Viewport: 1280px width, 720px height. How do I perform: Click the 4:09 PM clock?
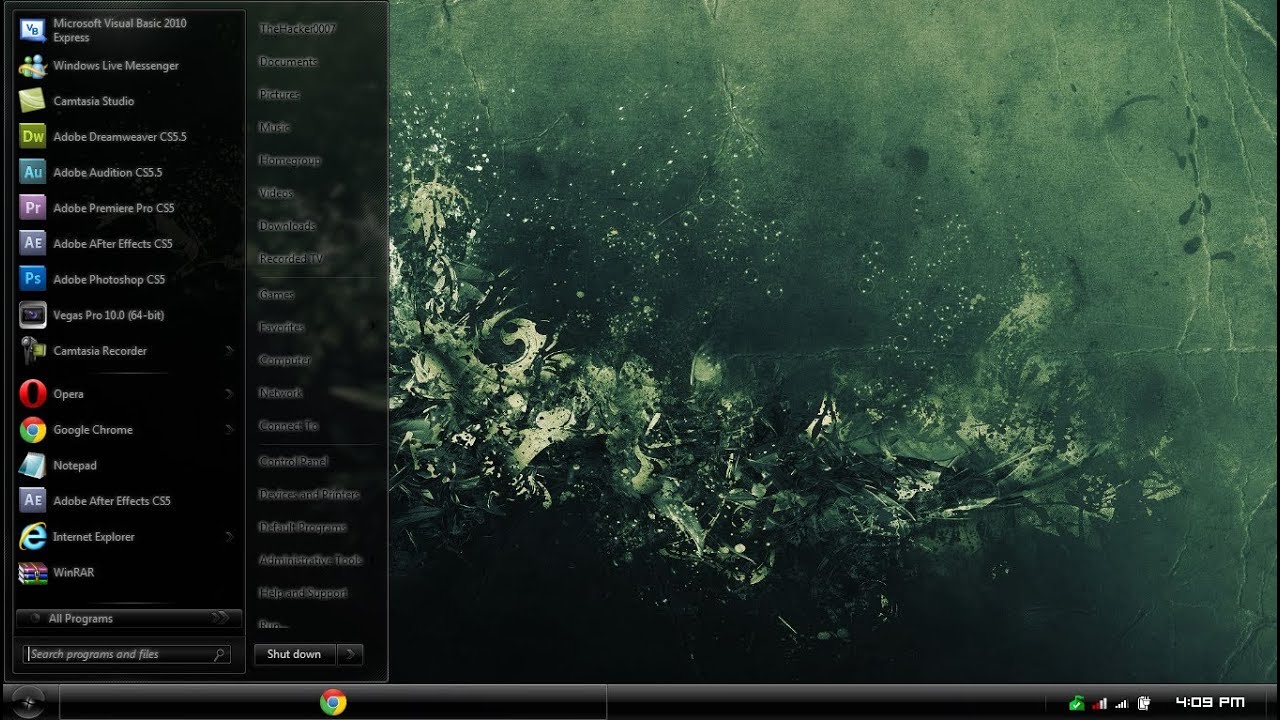1210,702
